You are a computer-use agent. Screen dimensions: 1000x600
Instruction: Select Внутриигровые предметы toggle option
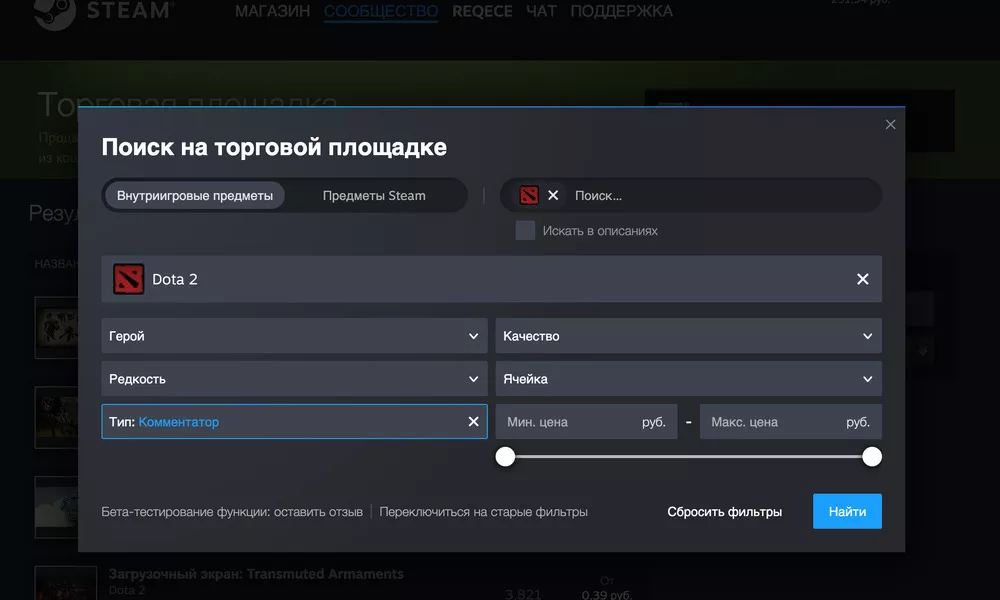click(195, 195)
